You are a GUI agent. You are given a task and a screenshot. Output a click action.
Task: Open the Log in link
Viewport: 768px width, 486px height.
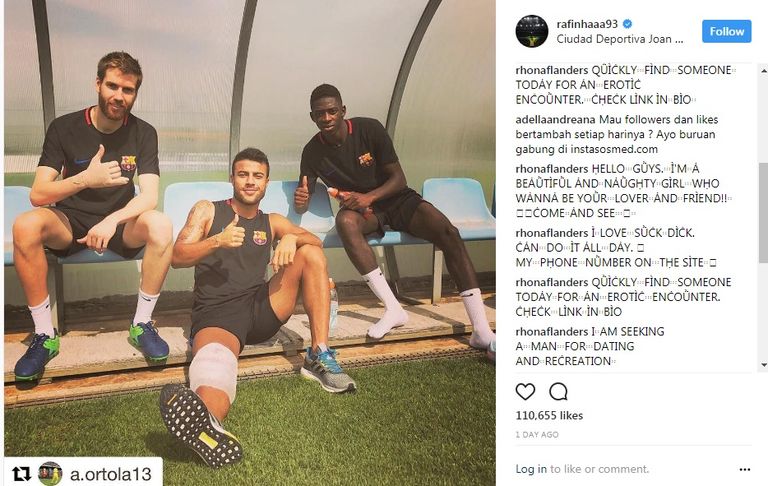point(531,469)
